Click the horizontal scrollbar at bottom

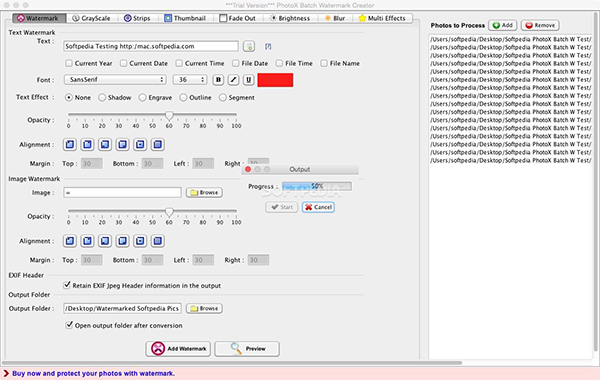[x=232, y=362]
